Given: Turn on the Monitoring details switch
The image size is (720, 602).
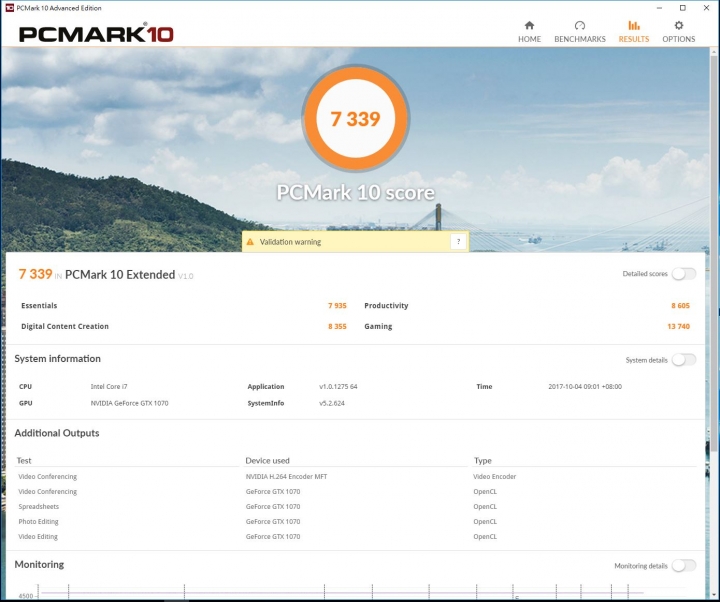Looking at the screenshot, I should pyautogui.click(x=684, y=565).
